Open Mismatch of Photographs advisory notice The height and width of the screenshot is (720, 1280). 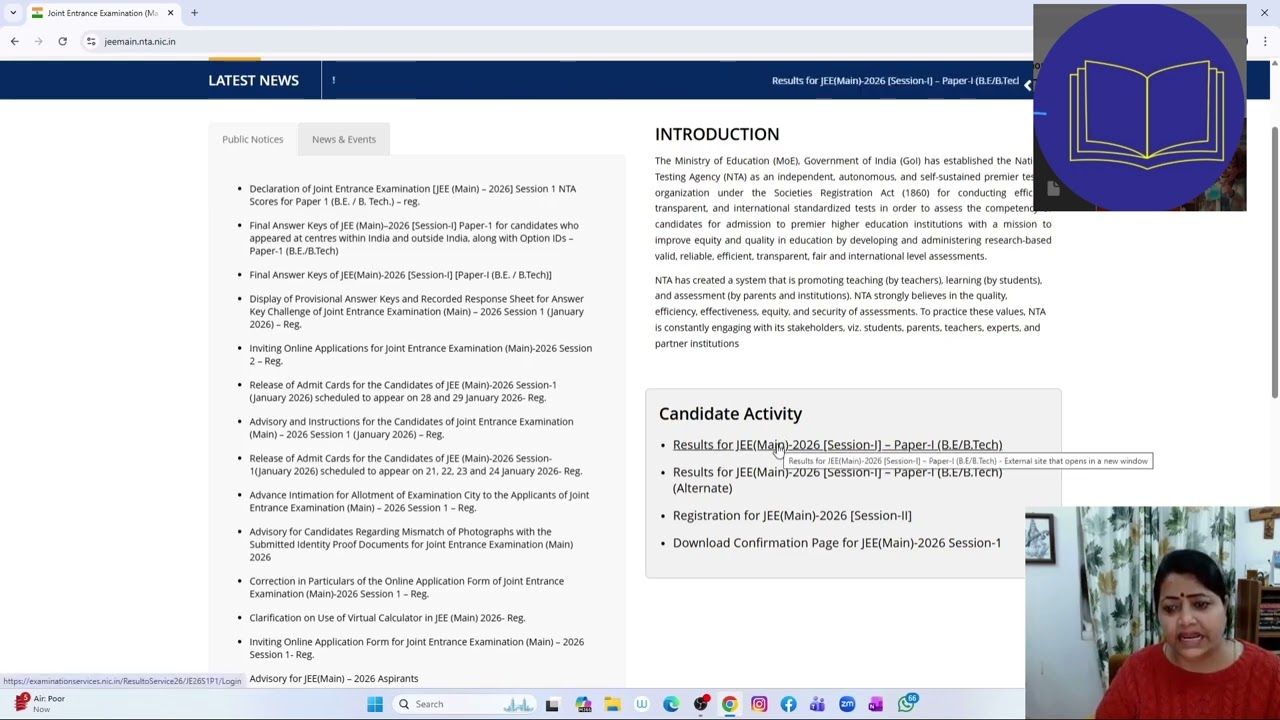411,544
